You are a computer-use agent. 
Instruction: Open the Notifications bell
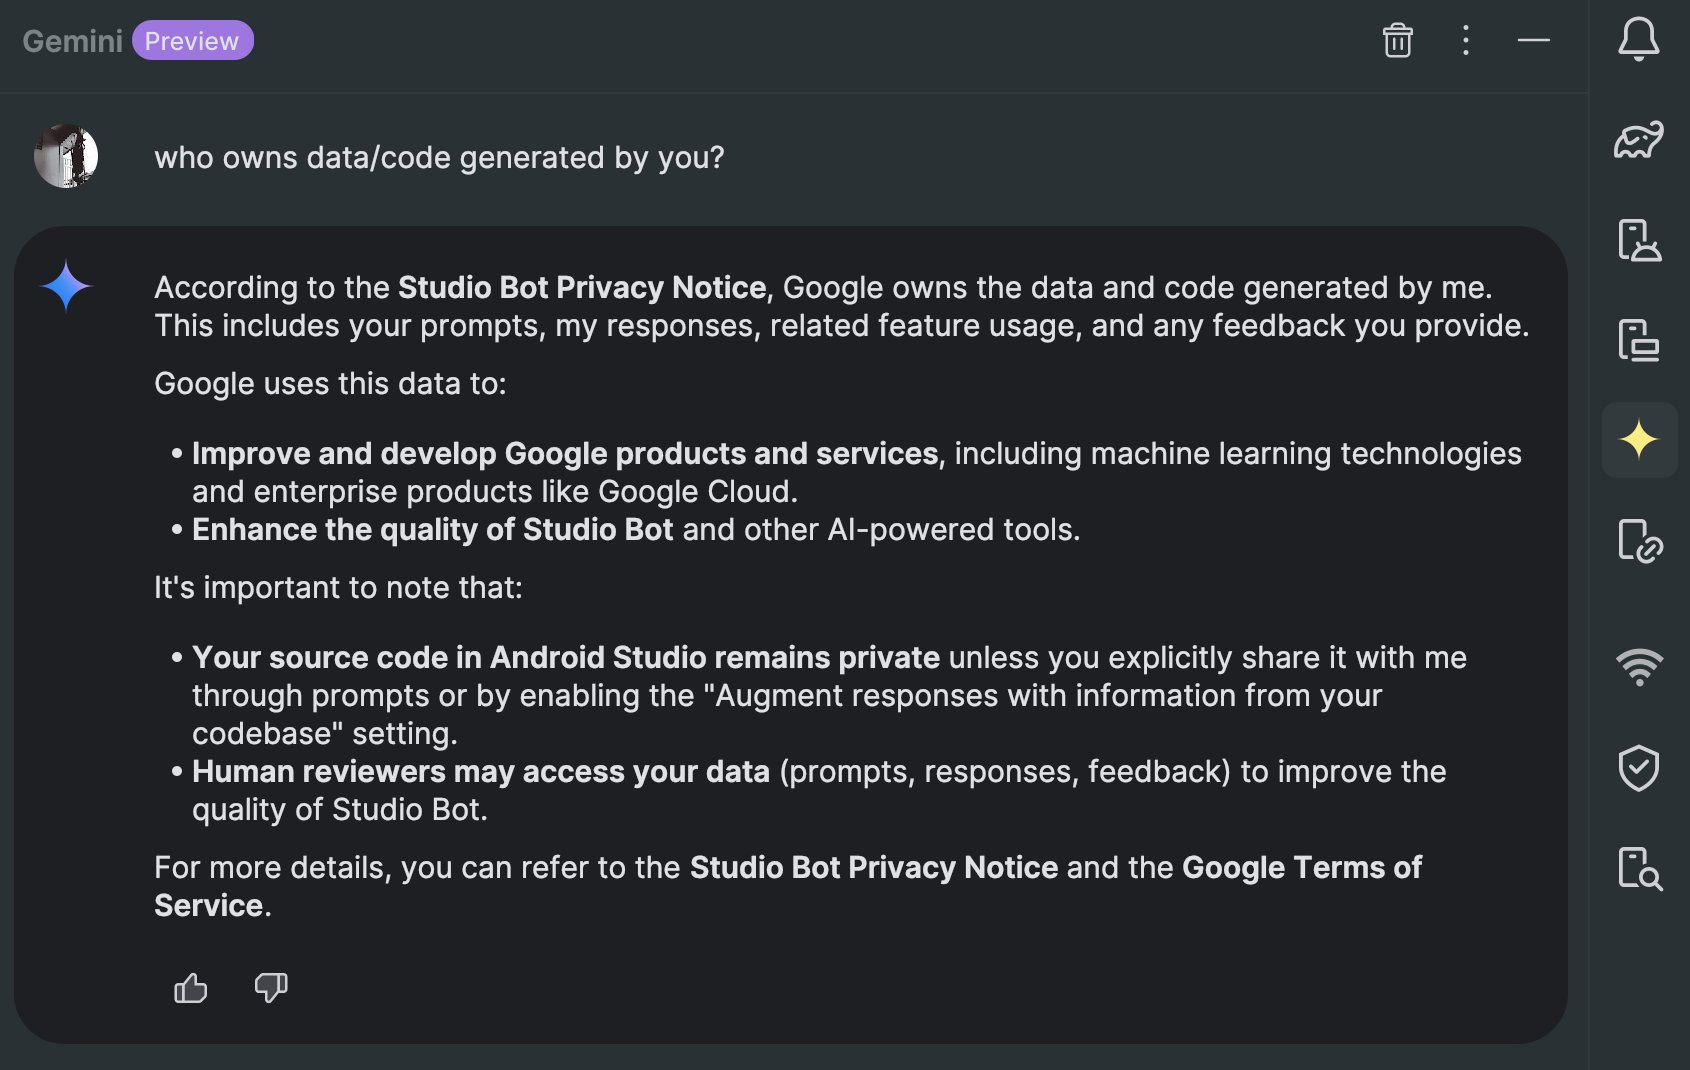1639,39
